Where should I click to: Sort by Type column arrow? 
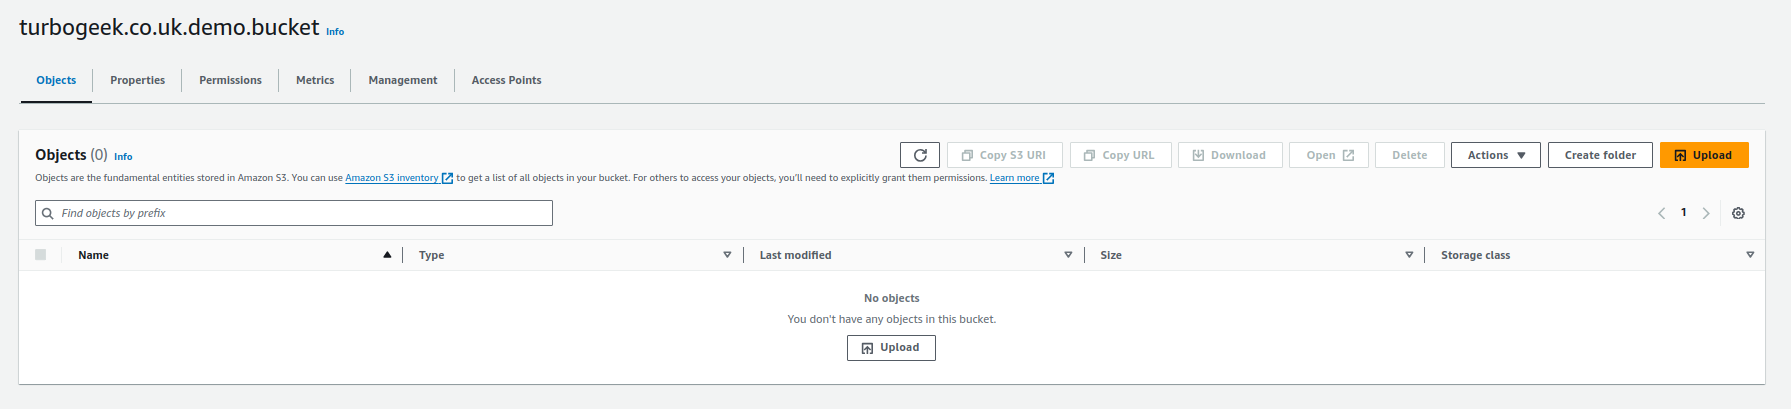coord(727,255)
